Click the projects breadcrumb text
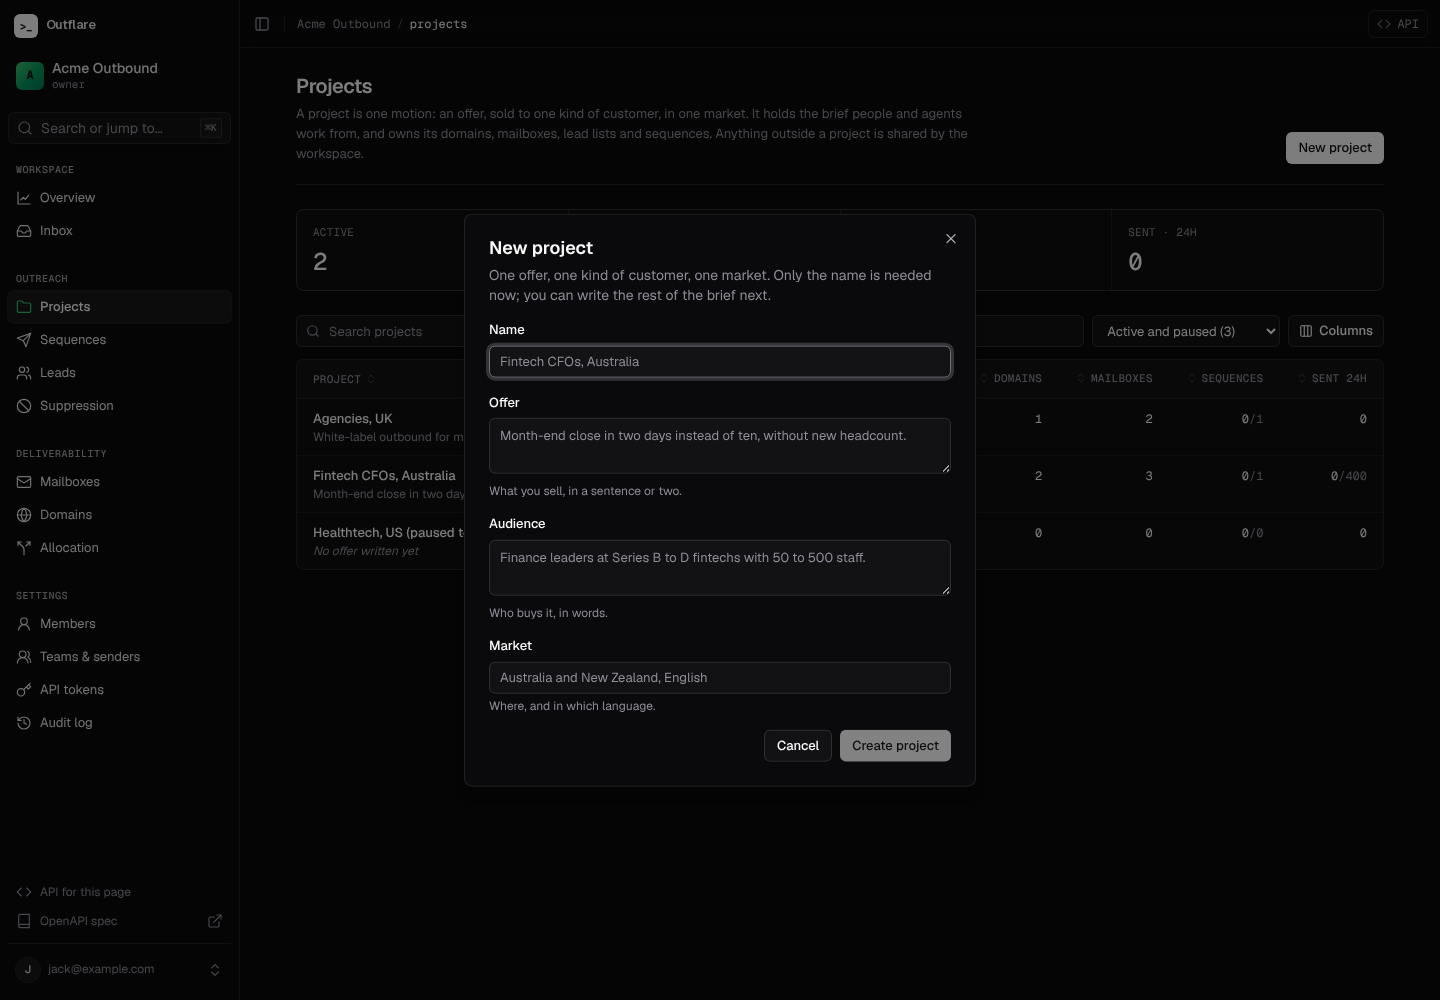This screenshot has width=1440, height=1000. click(438, 24)
